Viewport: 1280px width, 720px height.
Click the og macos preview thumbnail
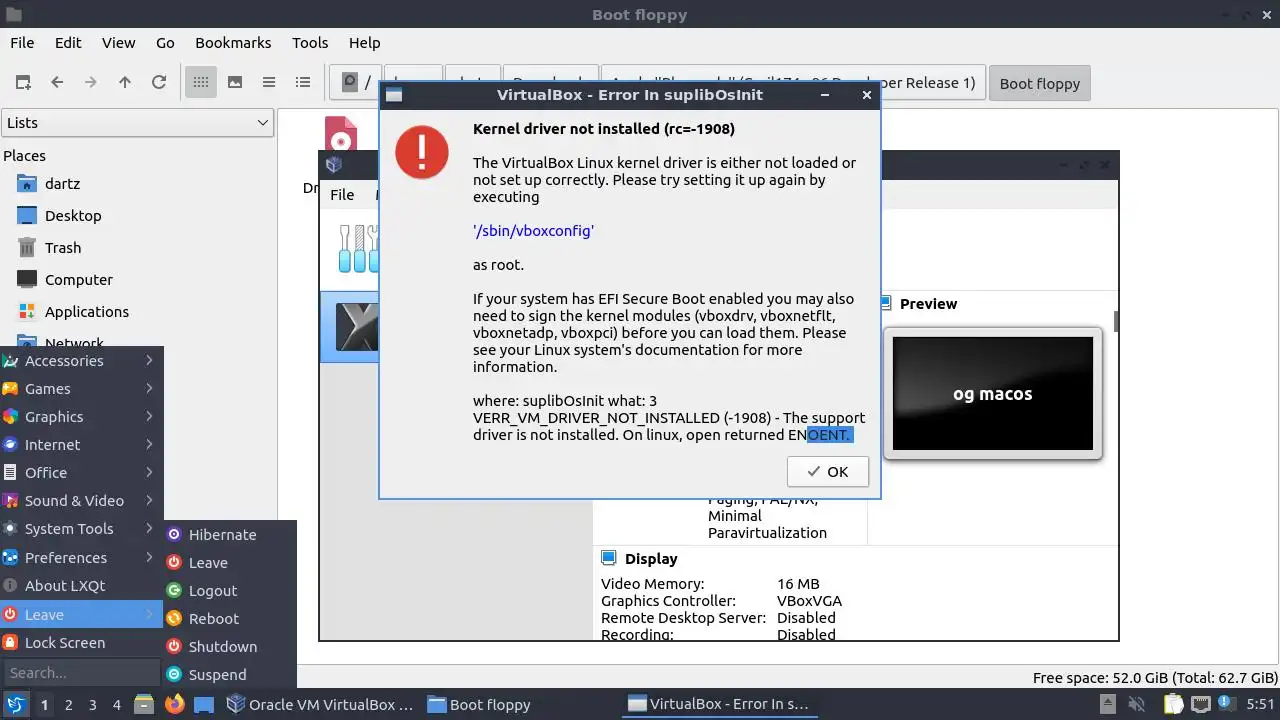(993, 393)
